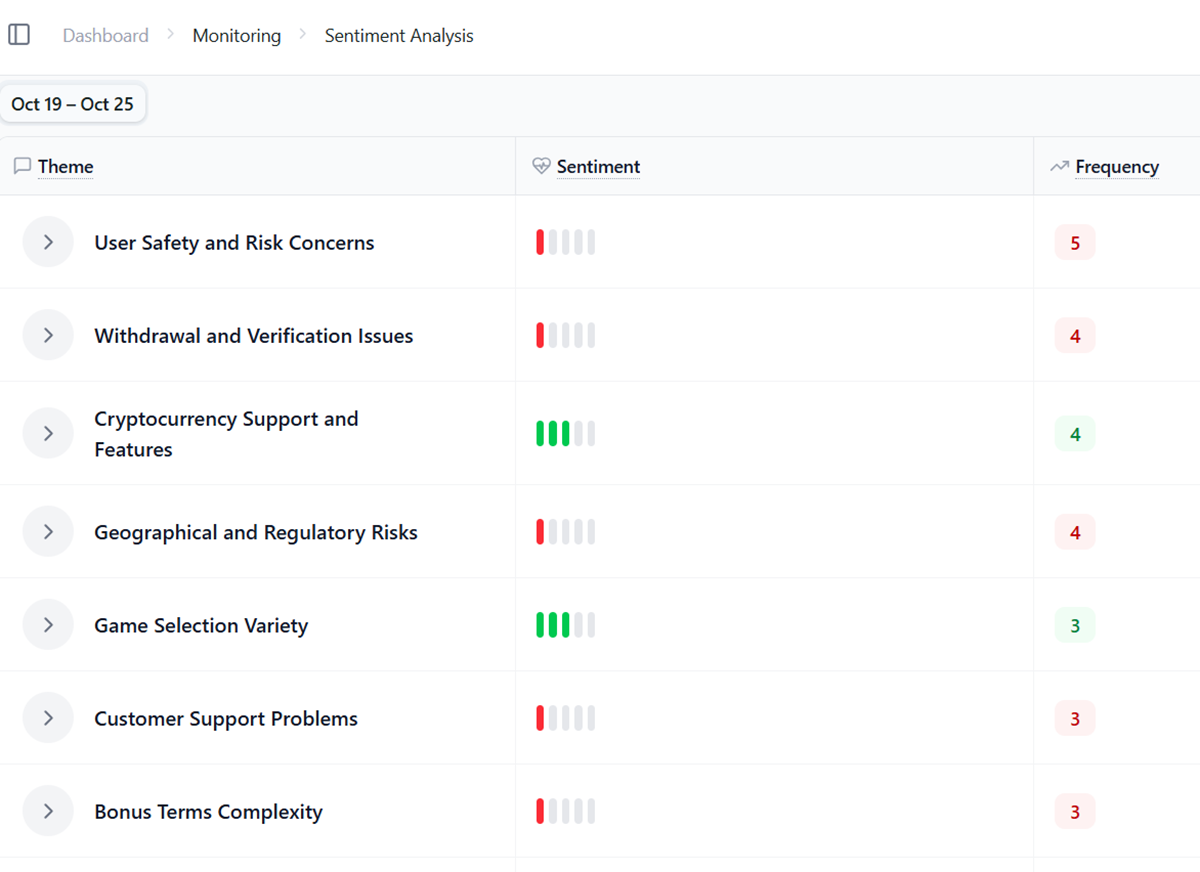Sort by the Sentiment column header
1200x872 pixels.
[x=598, y=167]
